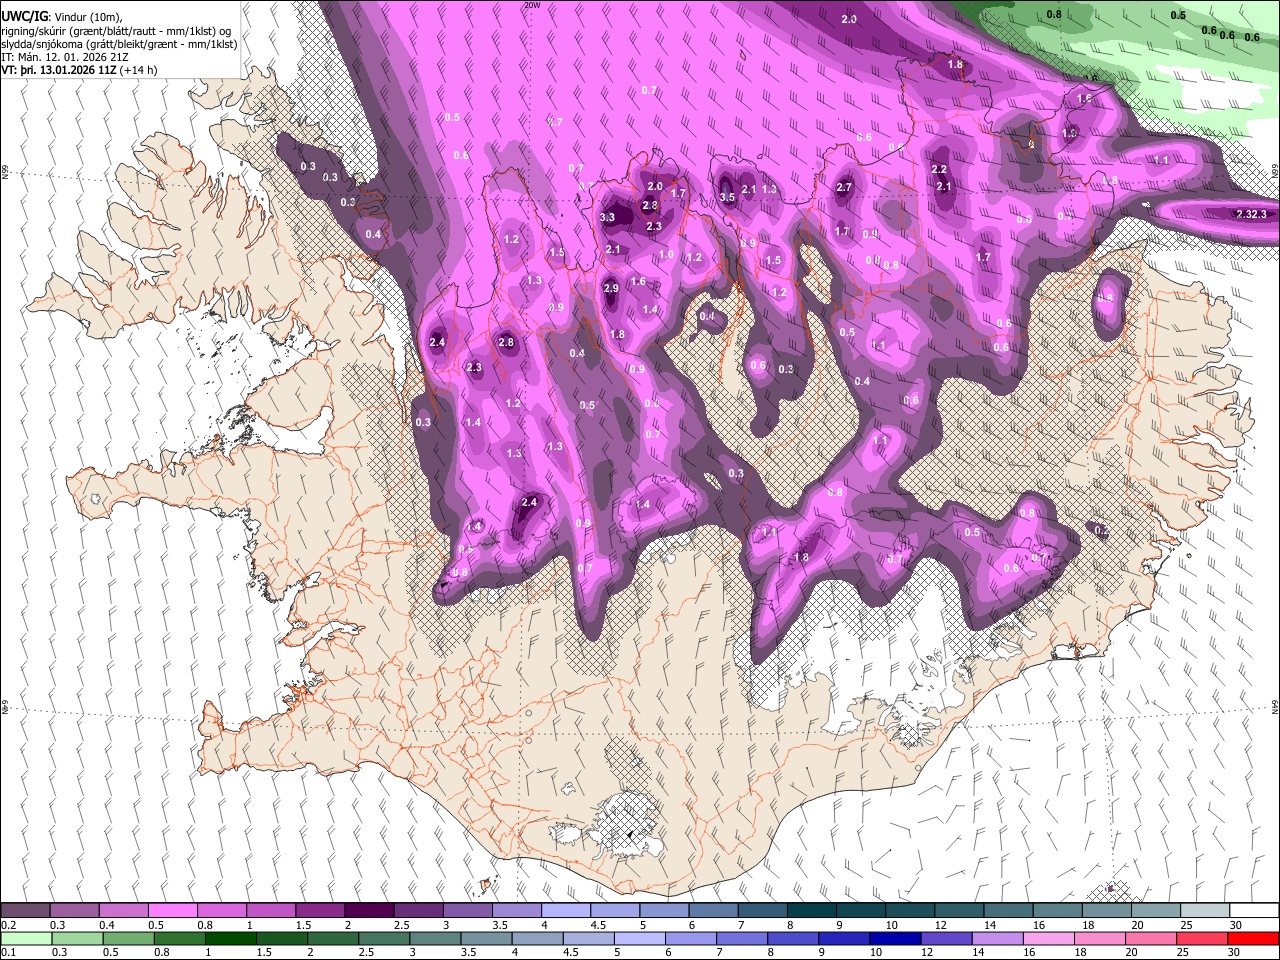Click the '0.2' label in top legend row
This screenshot has height=960, width=1280.
coord(8,925)
